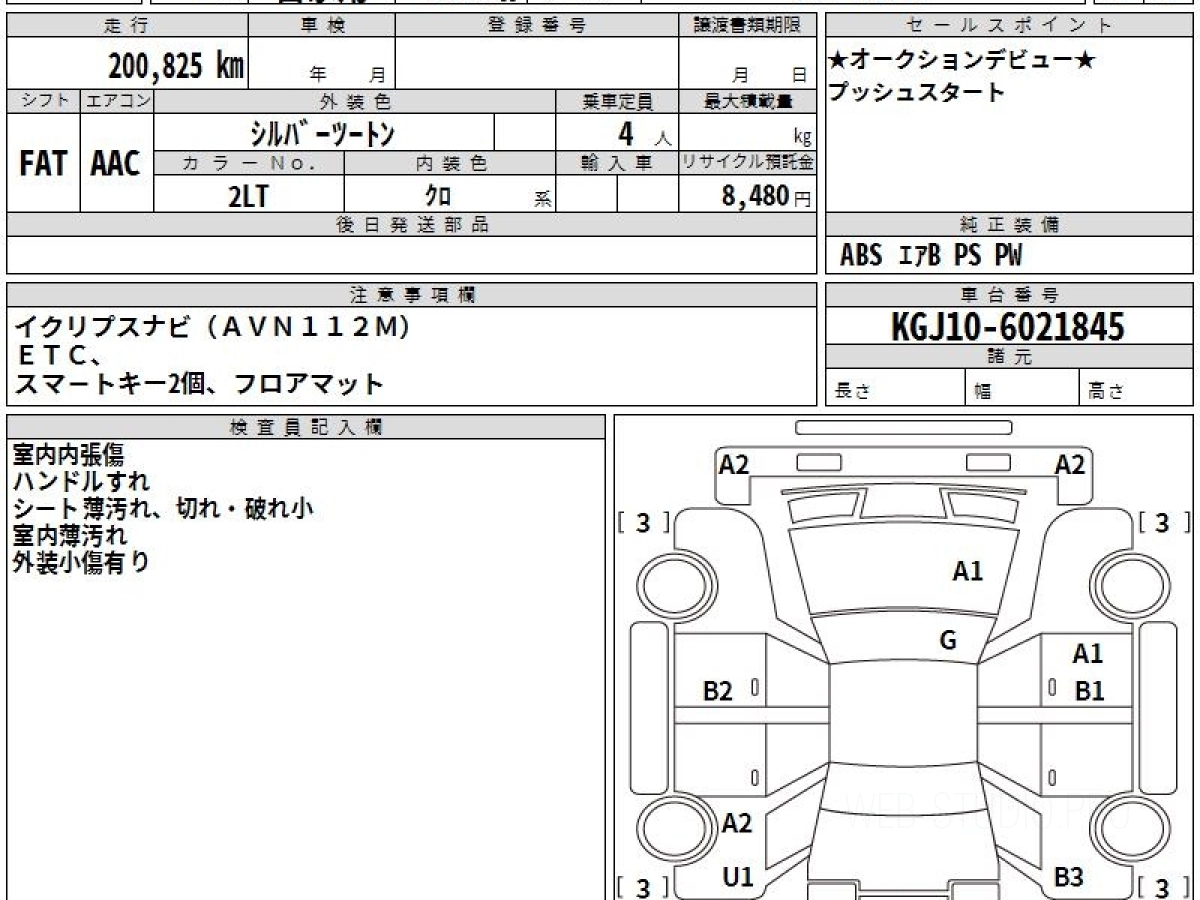Select exterior color シルバーツートン
This screenshot has width=1200, height=900.
pyautogui.click(x=325, y=132)
